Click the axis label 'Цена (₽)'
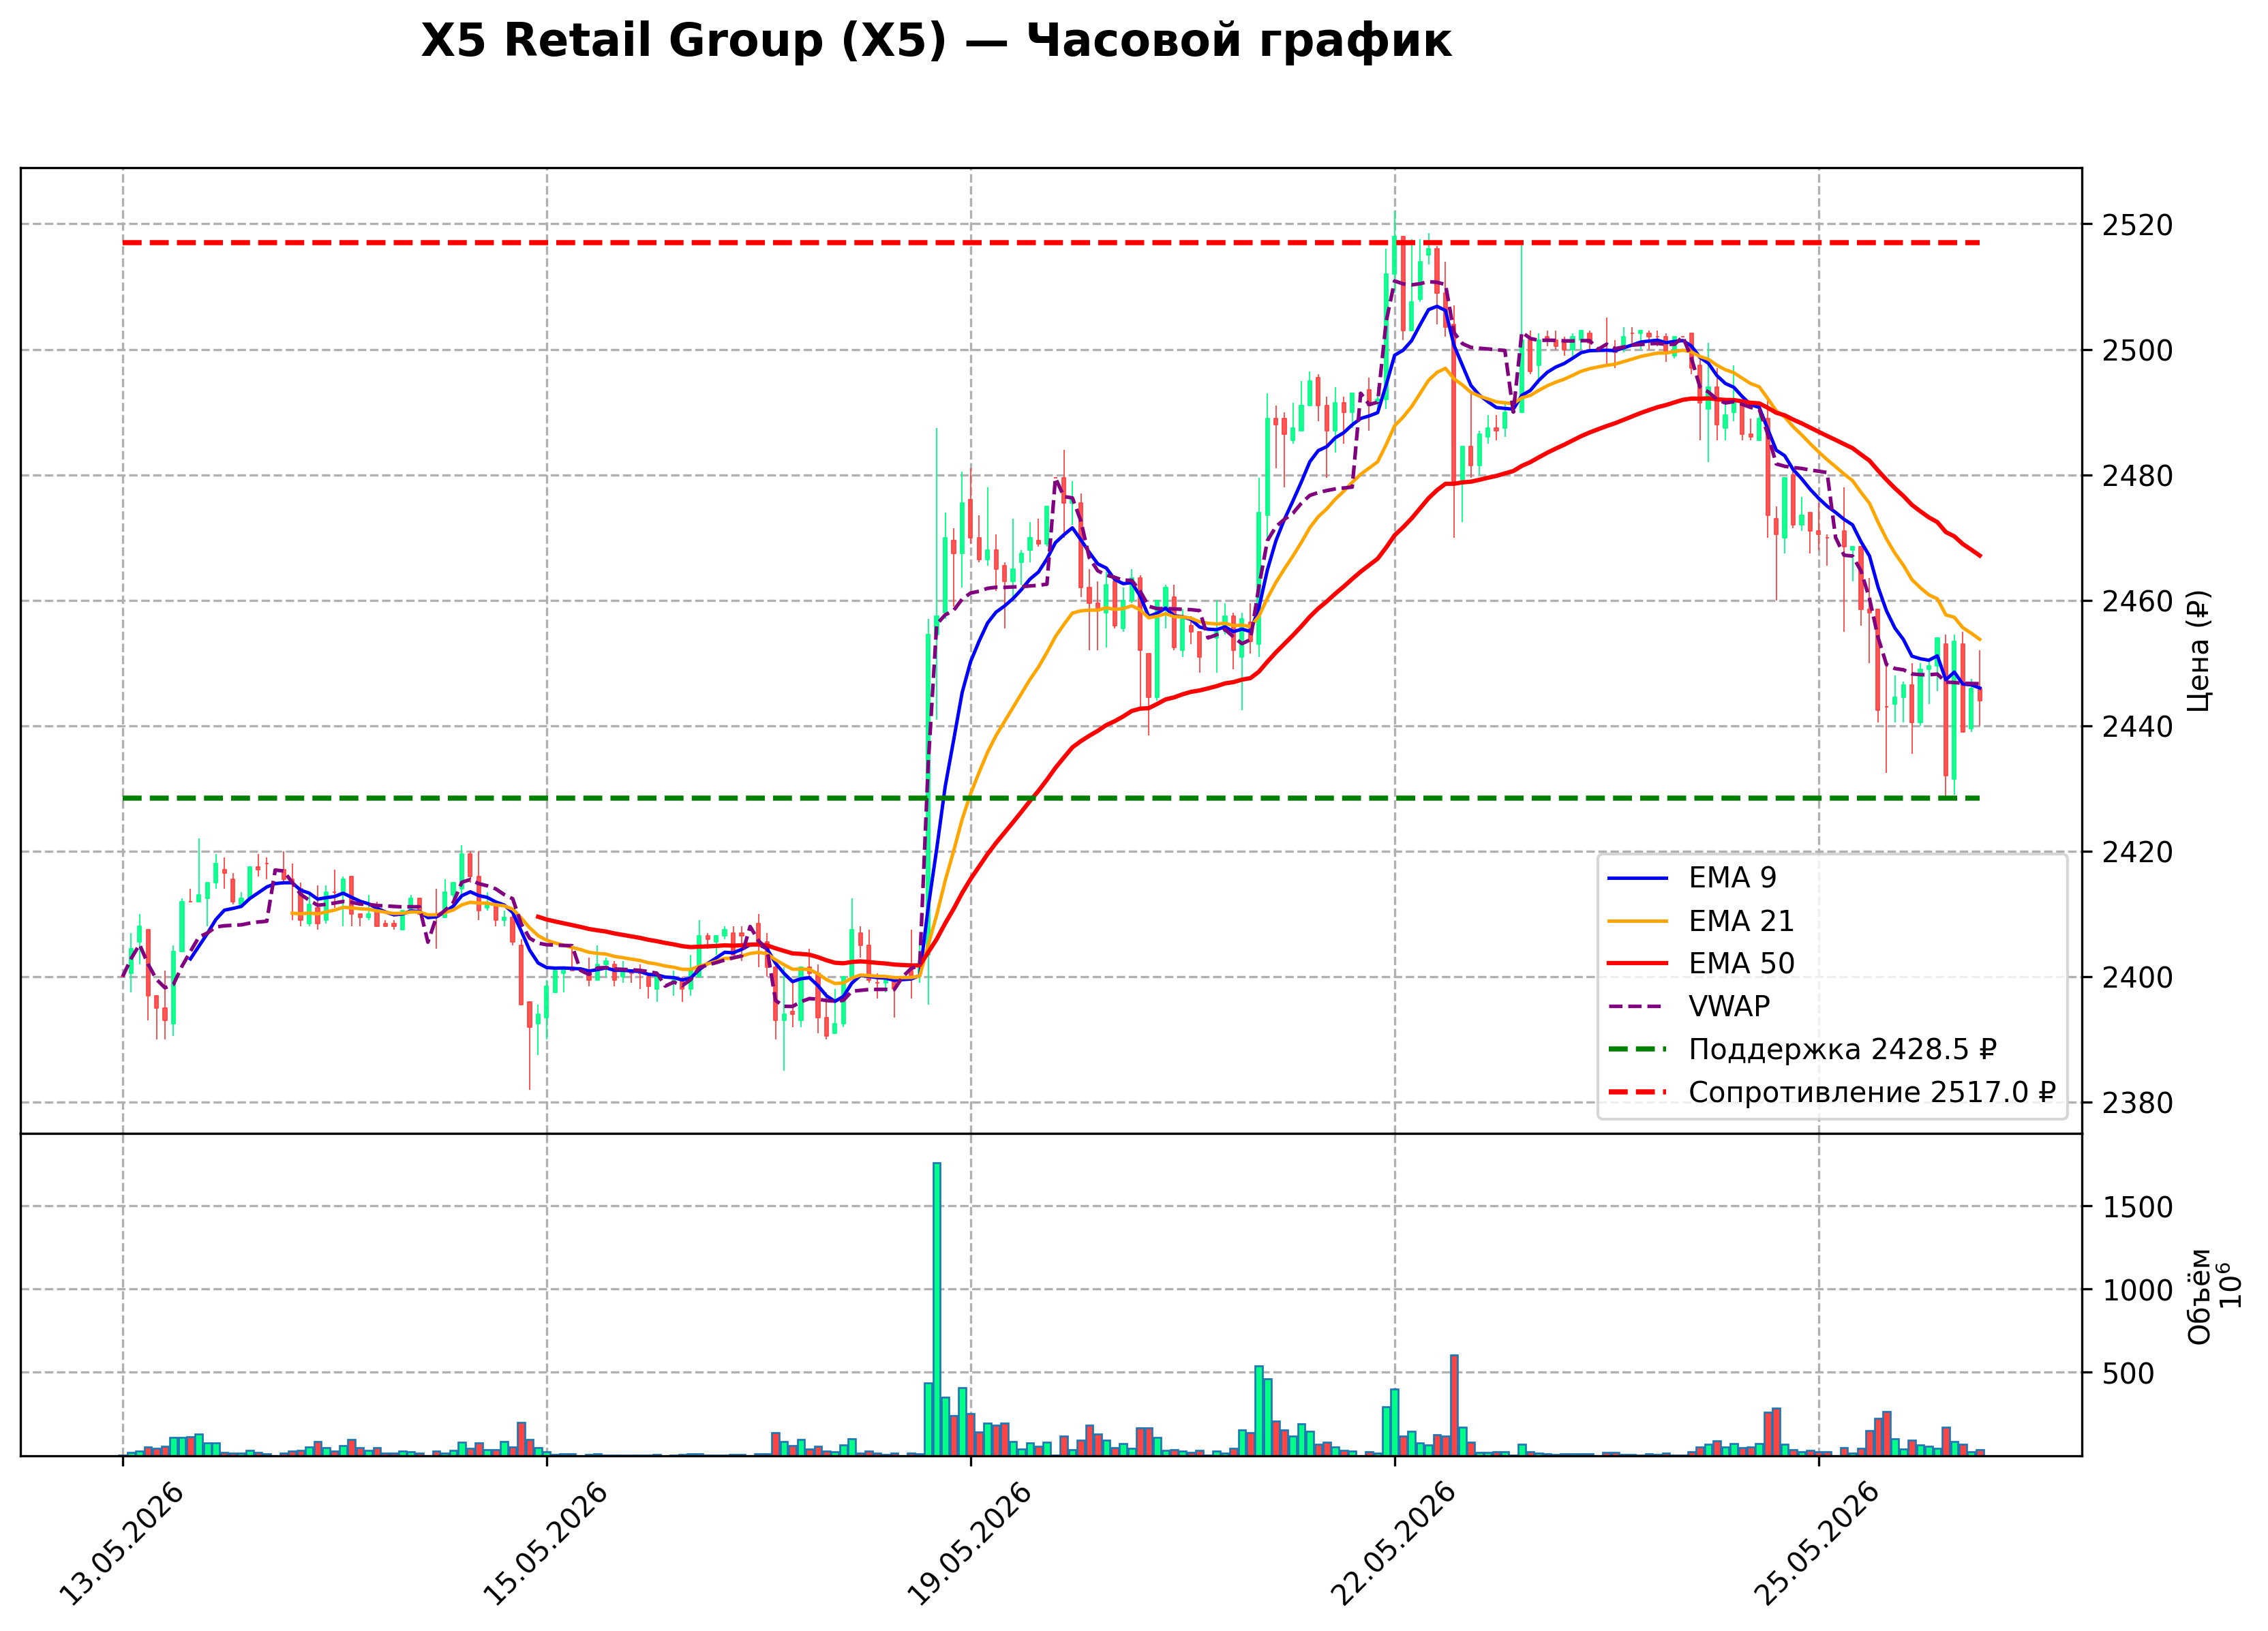 pos(2198,651)
